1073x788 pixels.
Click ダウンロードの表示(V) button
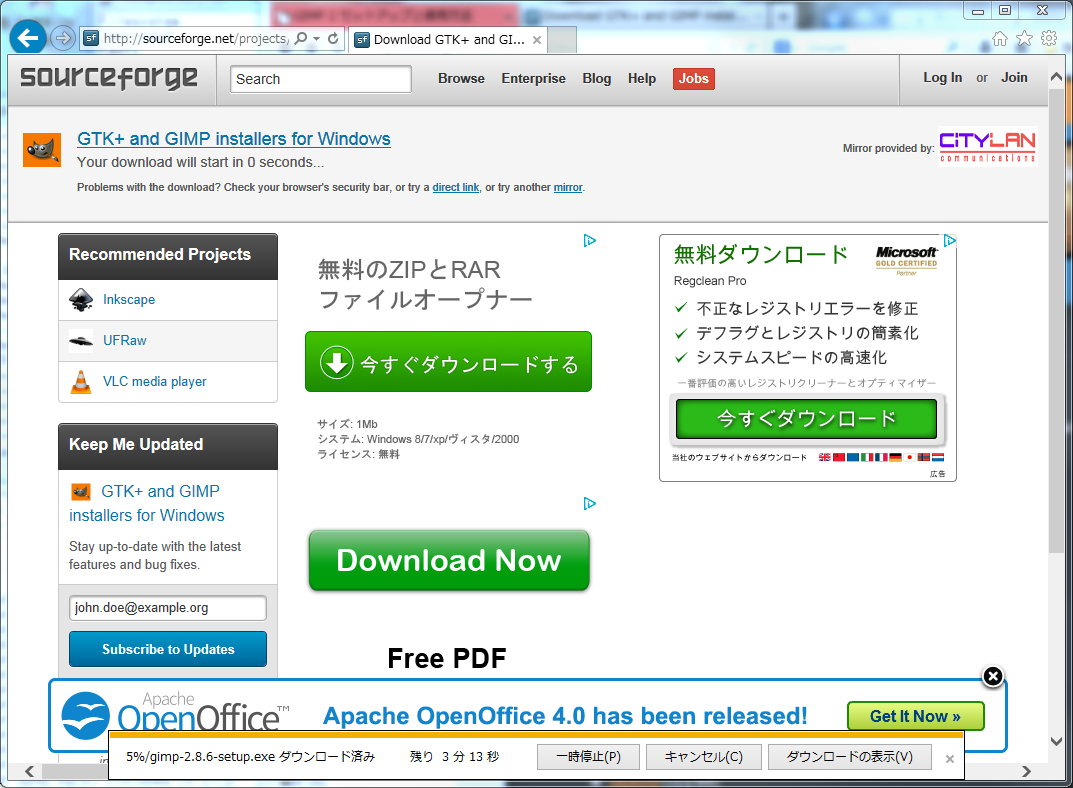pyautogui.click(x=850, y=757)
